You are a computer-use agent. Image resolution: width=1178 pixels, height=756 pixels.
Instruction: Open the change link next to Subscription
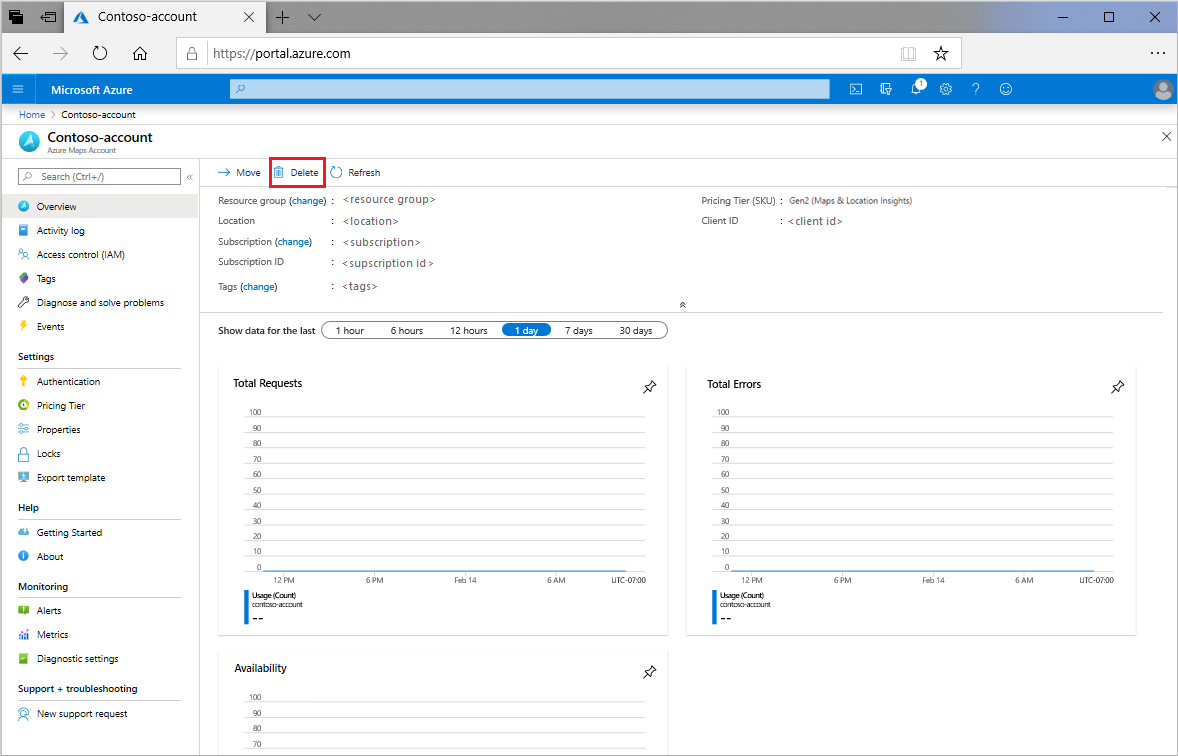click(293, 241)
